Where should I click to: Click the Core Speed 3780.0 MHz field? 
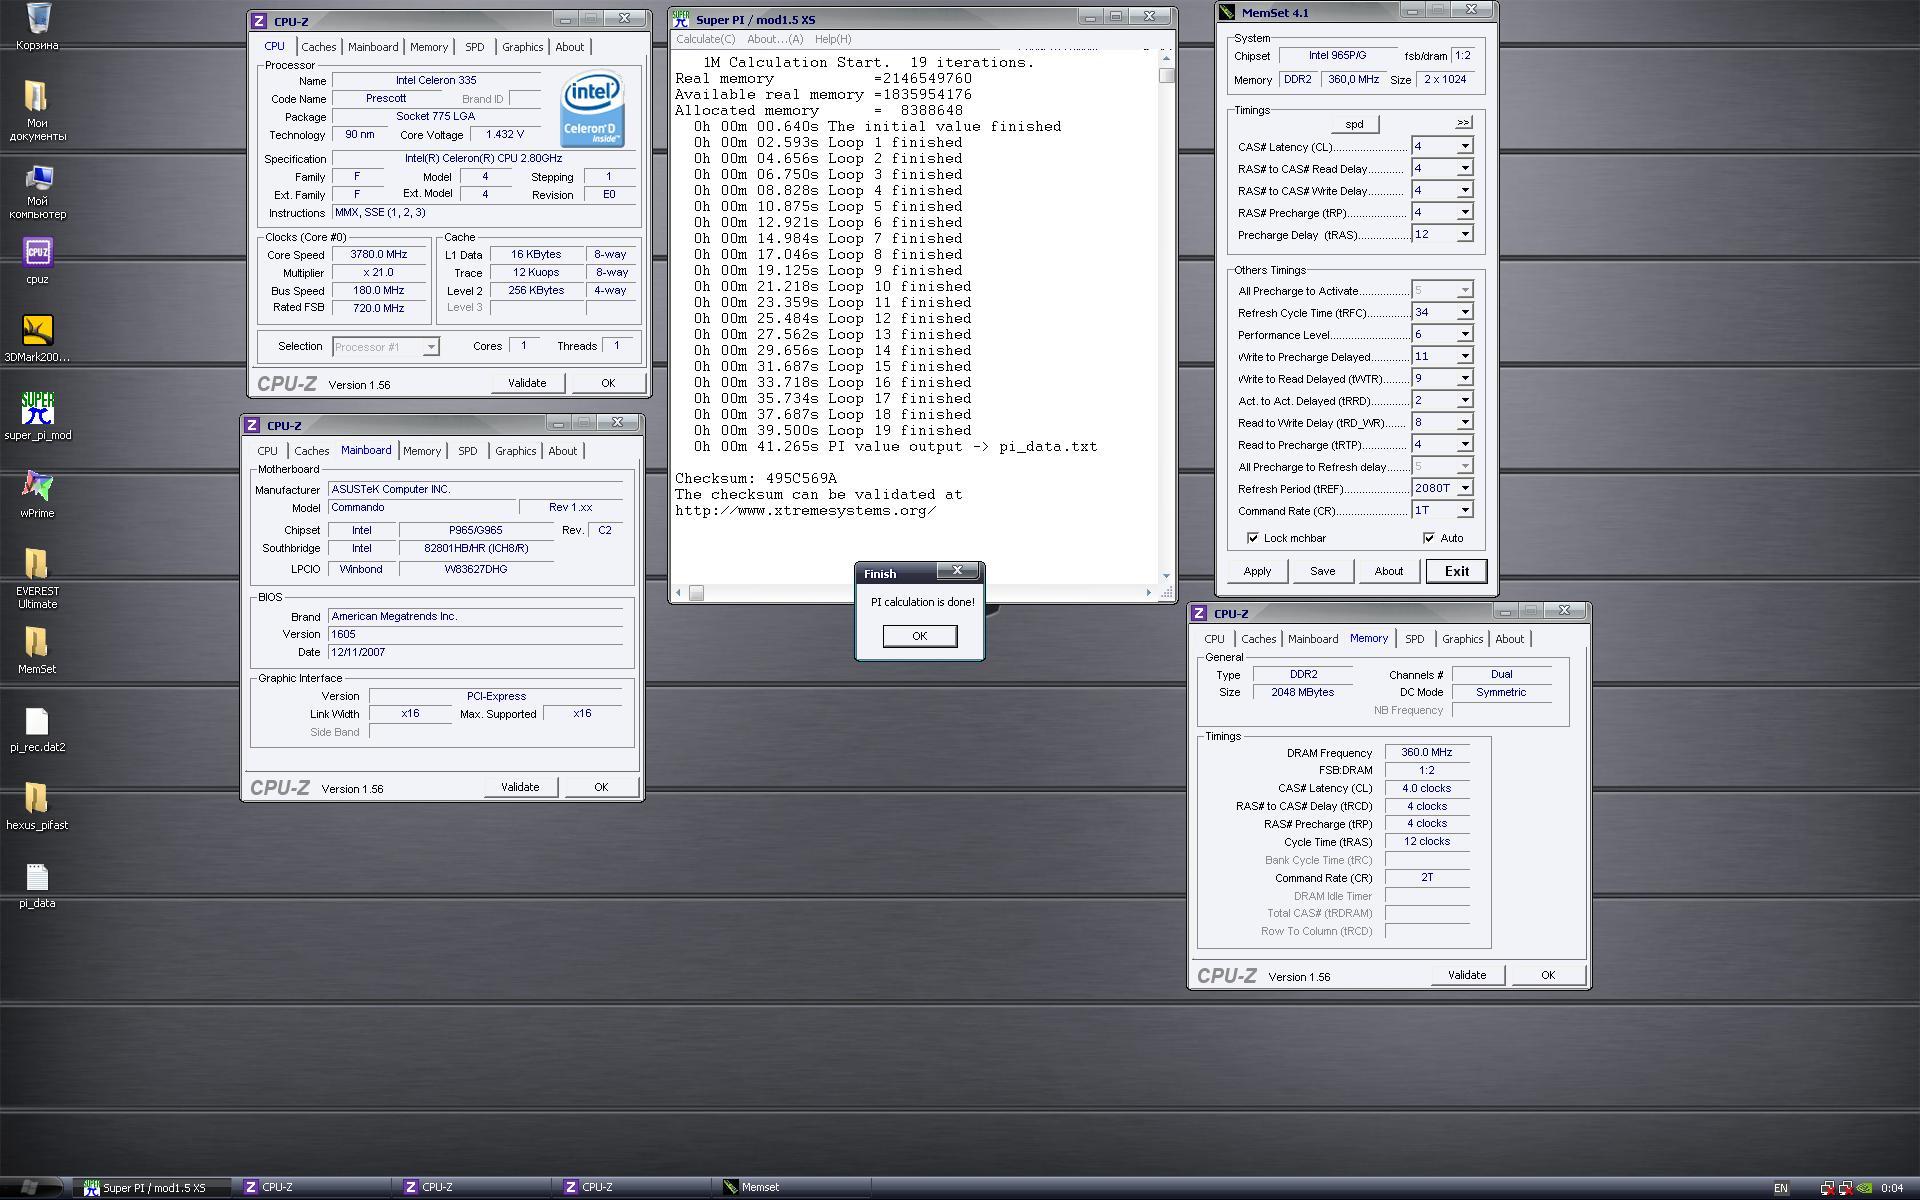(x=379, y=254)
